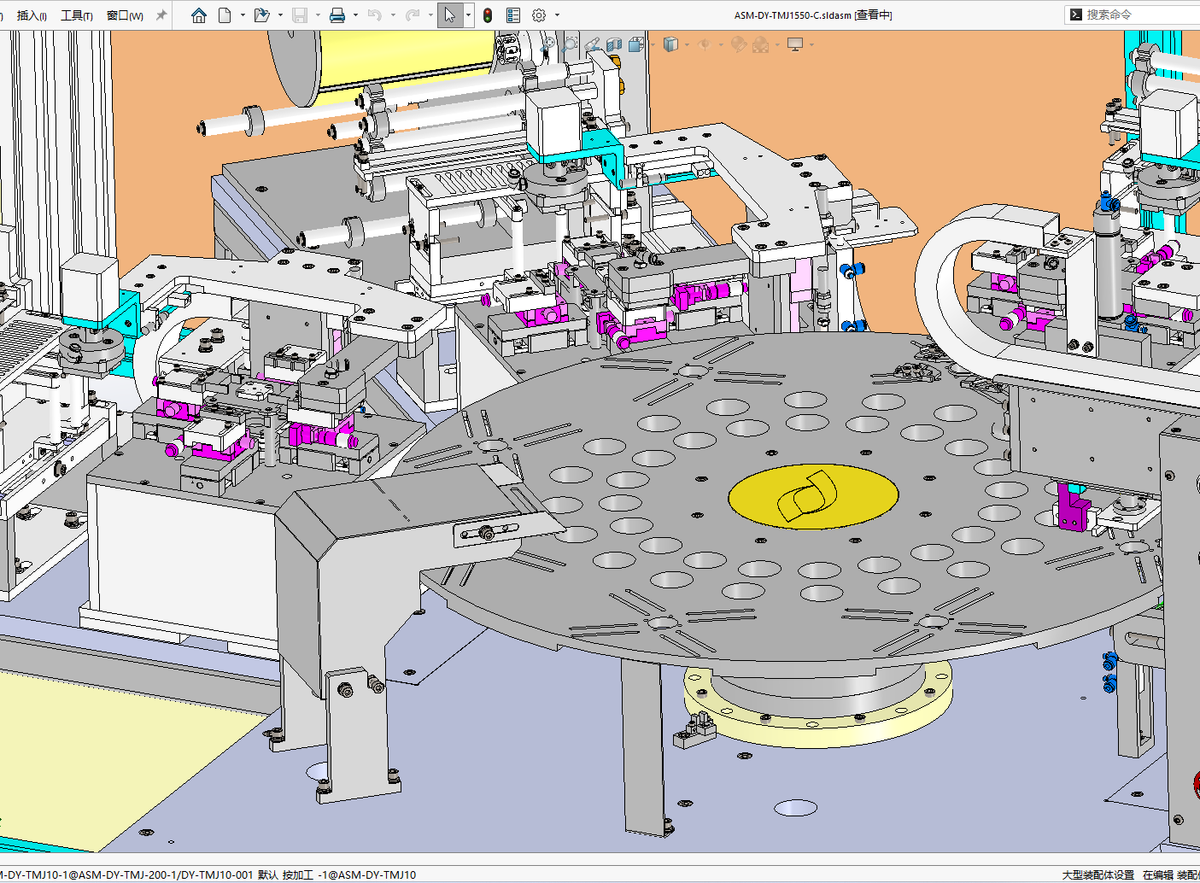Click the Apply Scene icon
The image size is (1200, 883).
click(760, 44)
